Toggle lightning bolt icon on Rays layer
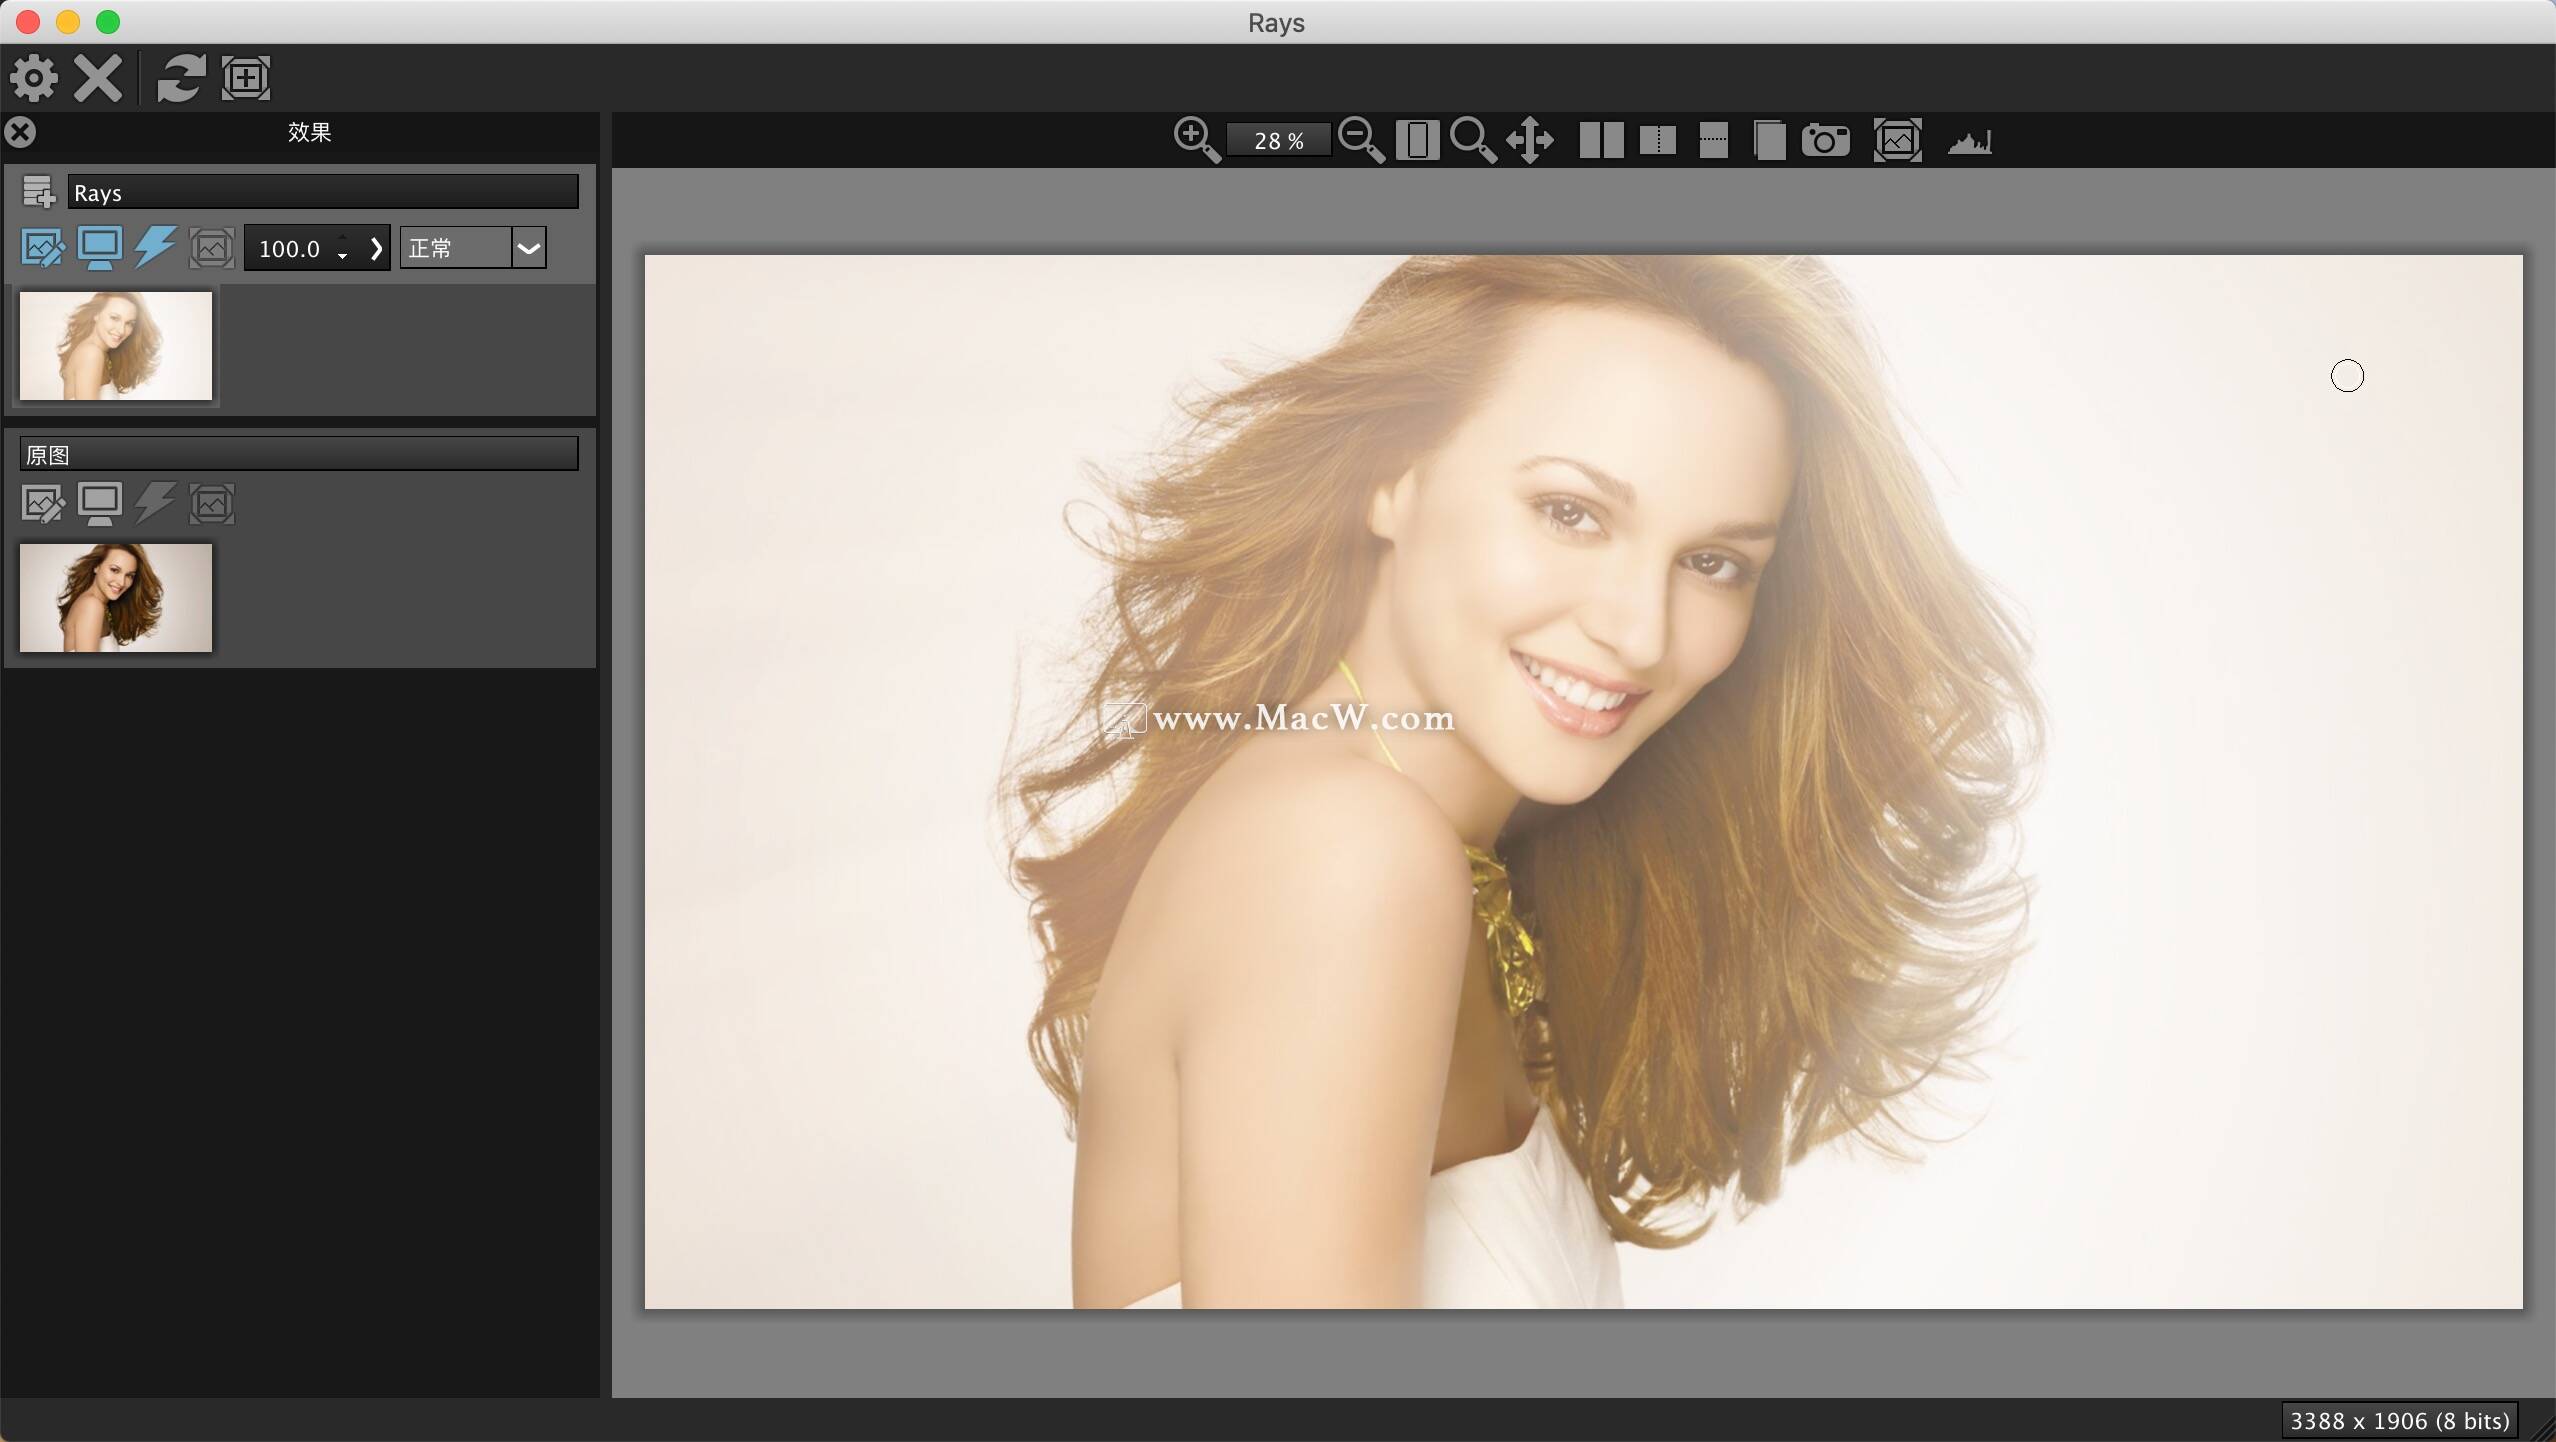 (155, 247)
